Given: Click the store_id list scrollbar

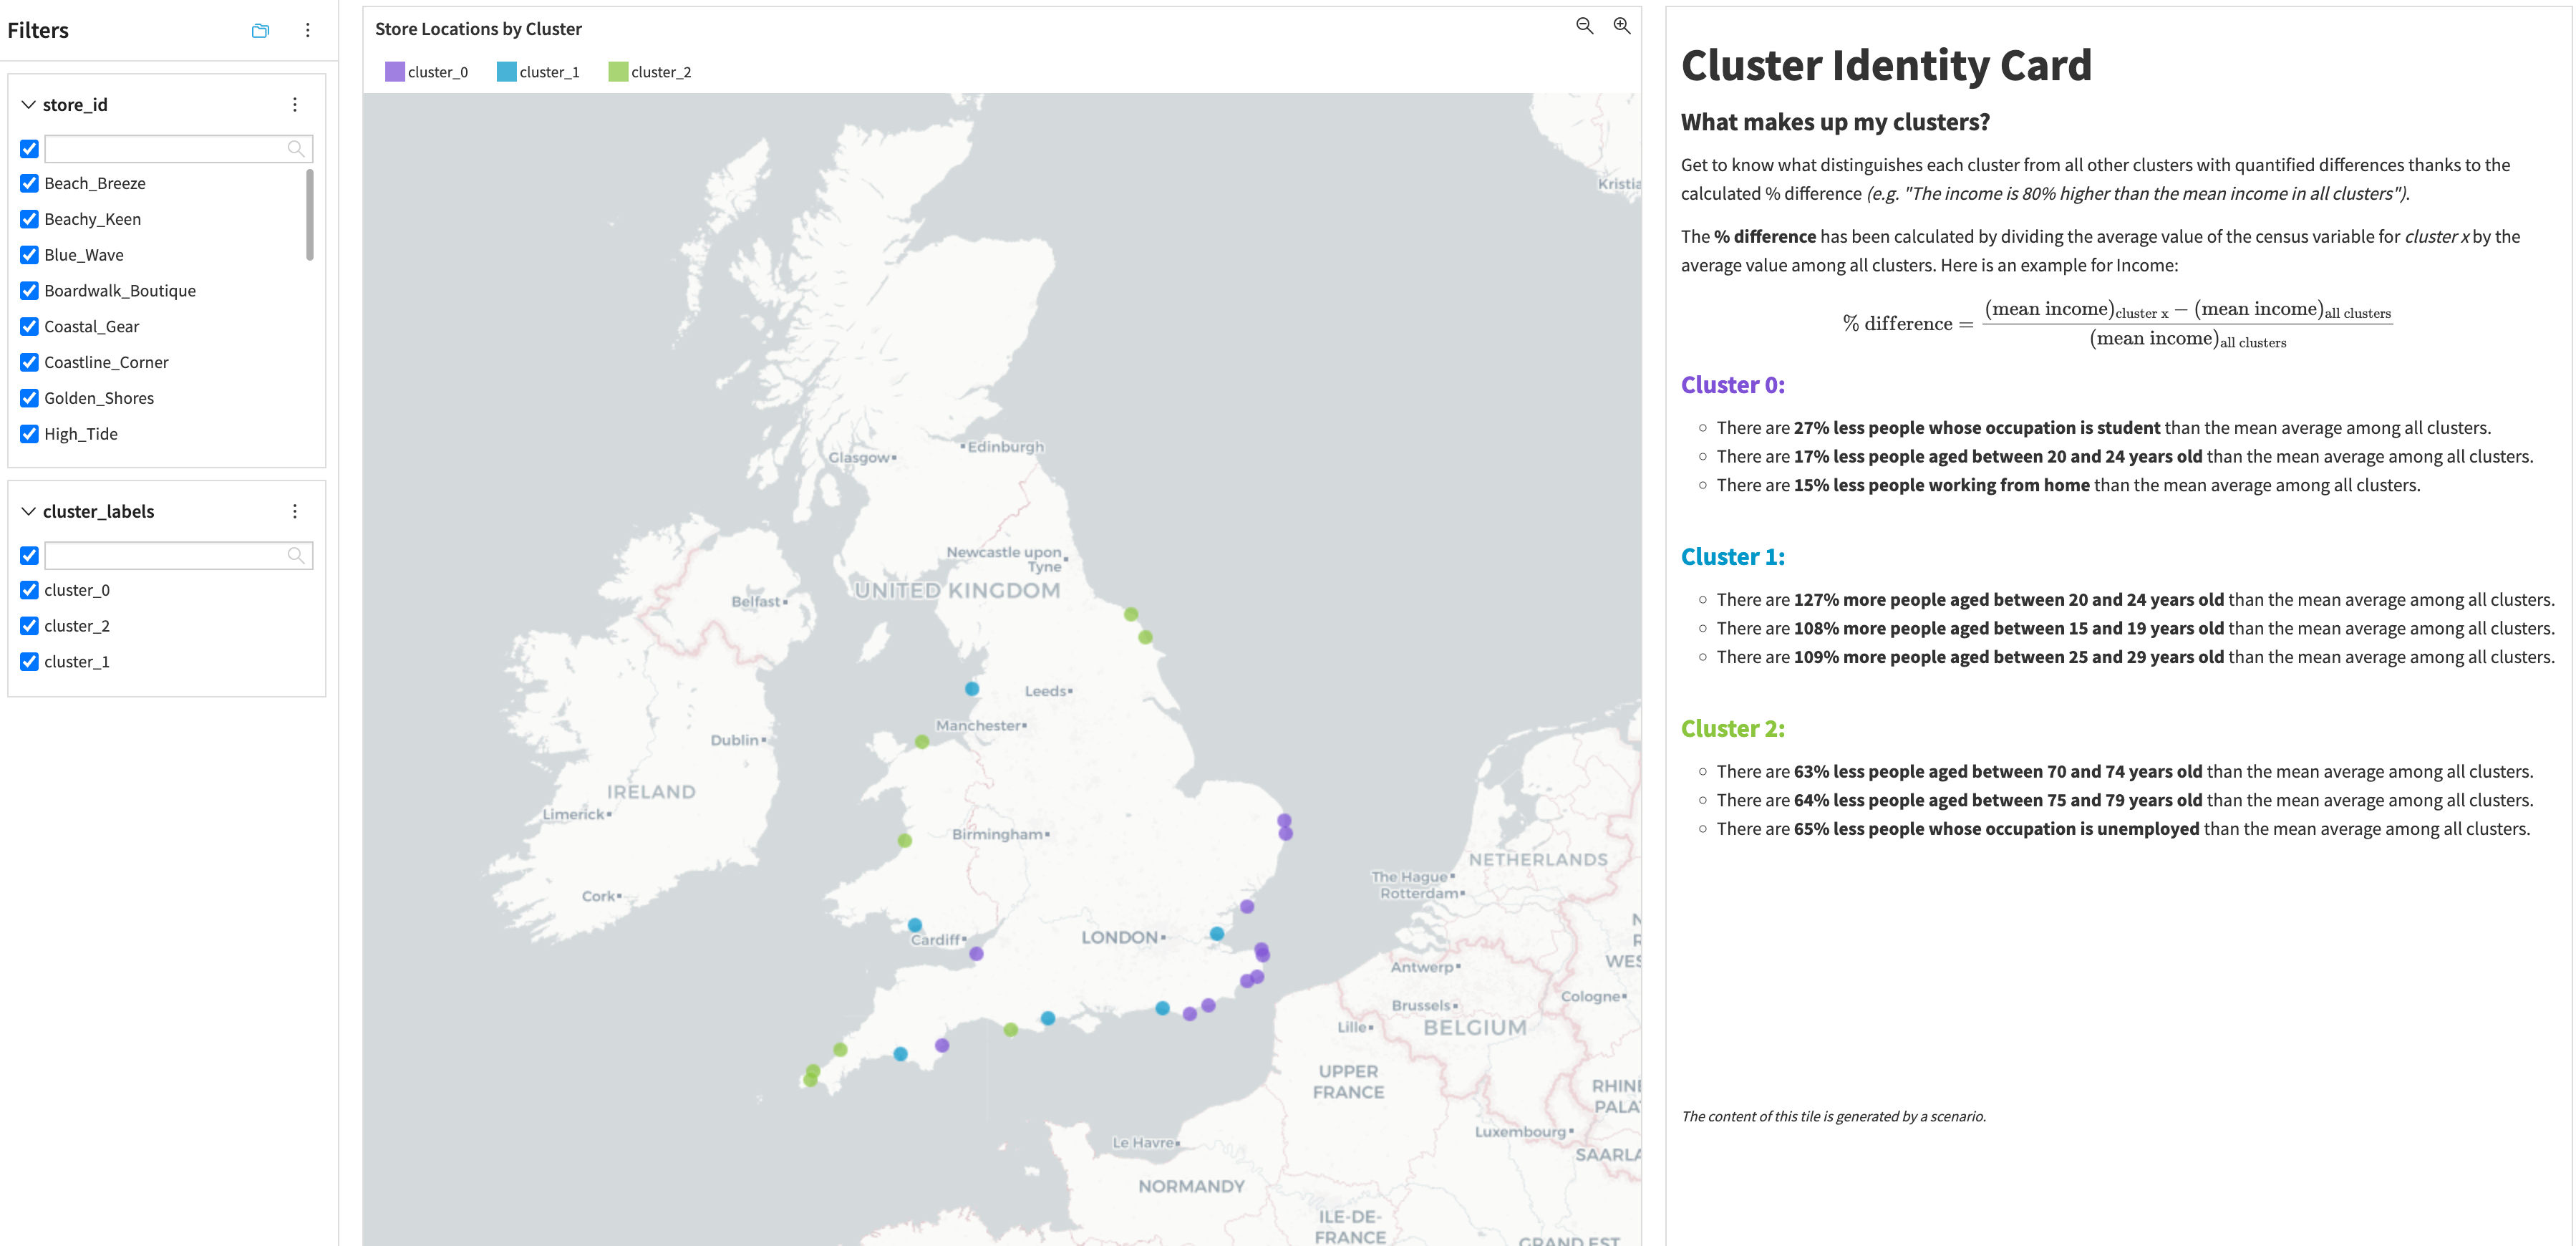Looking at the screenshot, I should pos(310,215).
